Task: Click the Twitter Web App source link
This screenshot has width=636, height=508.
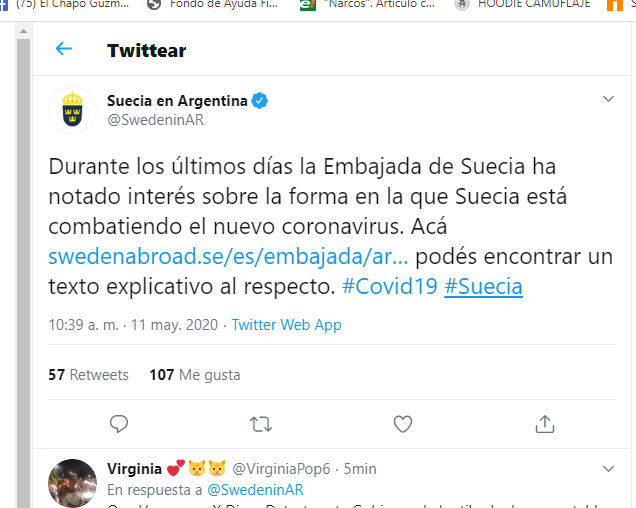Action: coord(286,325)
